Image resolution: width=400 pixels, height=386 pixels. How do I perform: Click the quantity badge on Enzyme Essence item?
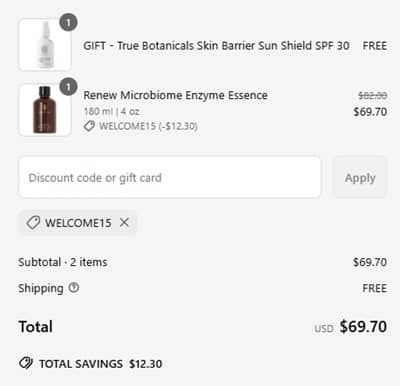(x=68, y=87)
